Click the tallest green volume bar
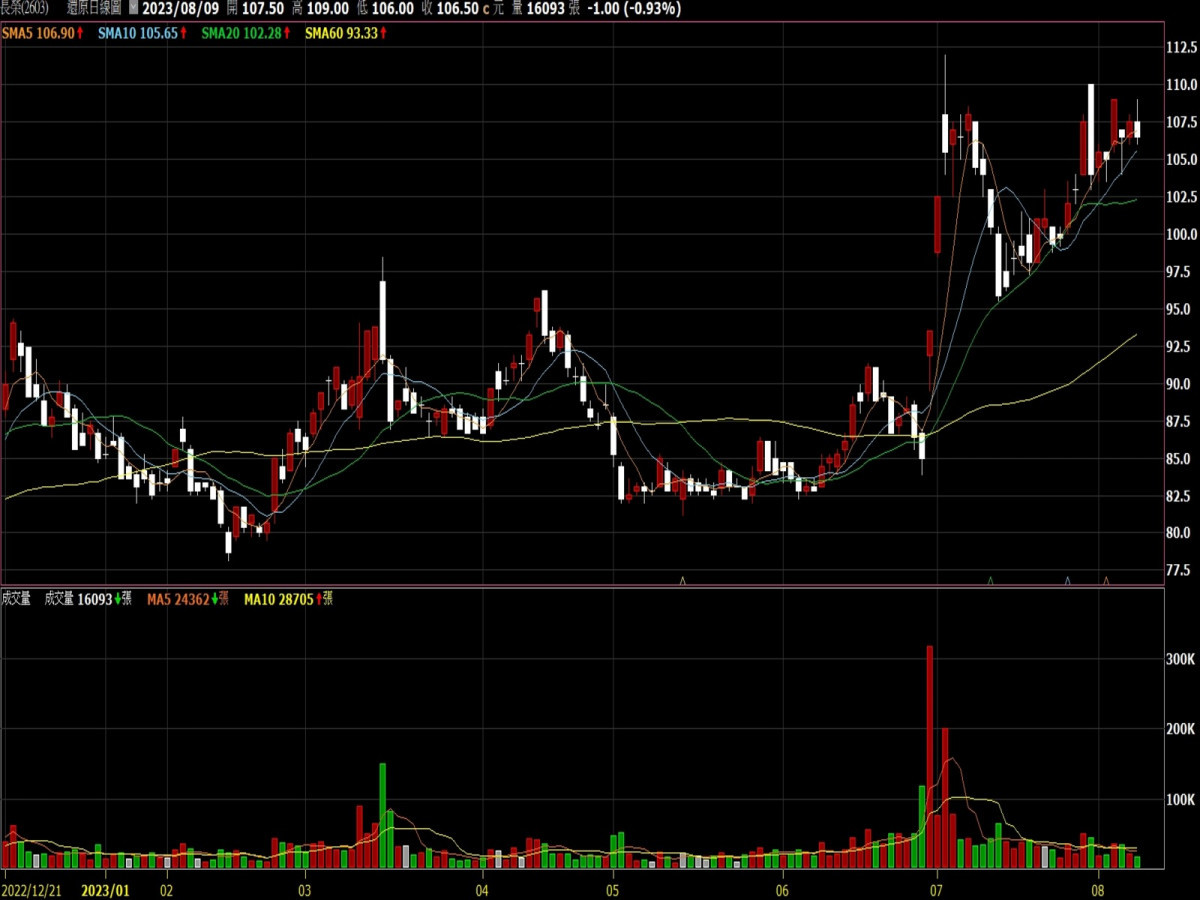The image size is (1200, 900). 382,816
